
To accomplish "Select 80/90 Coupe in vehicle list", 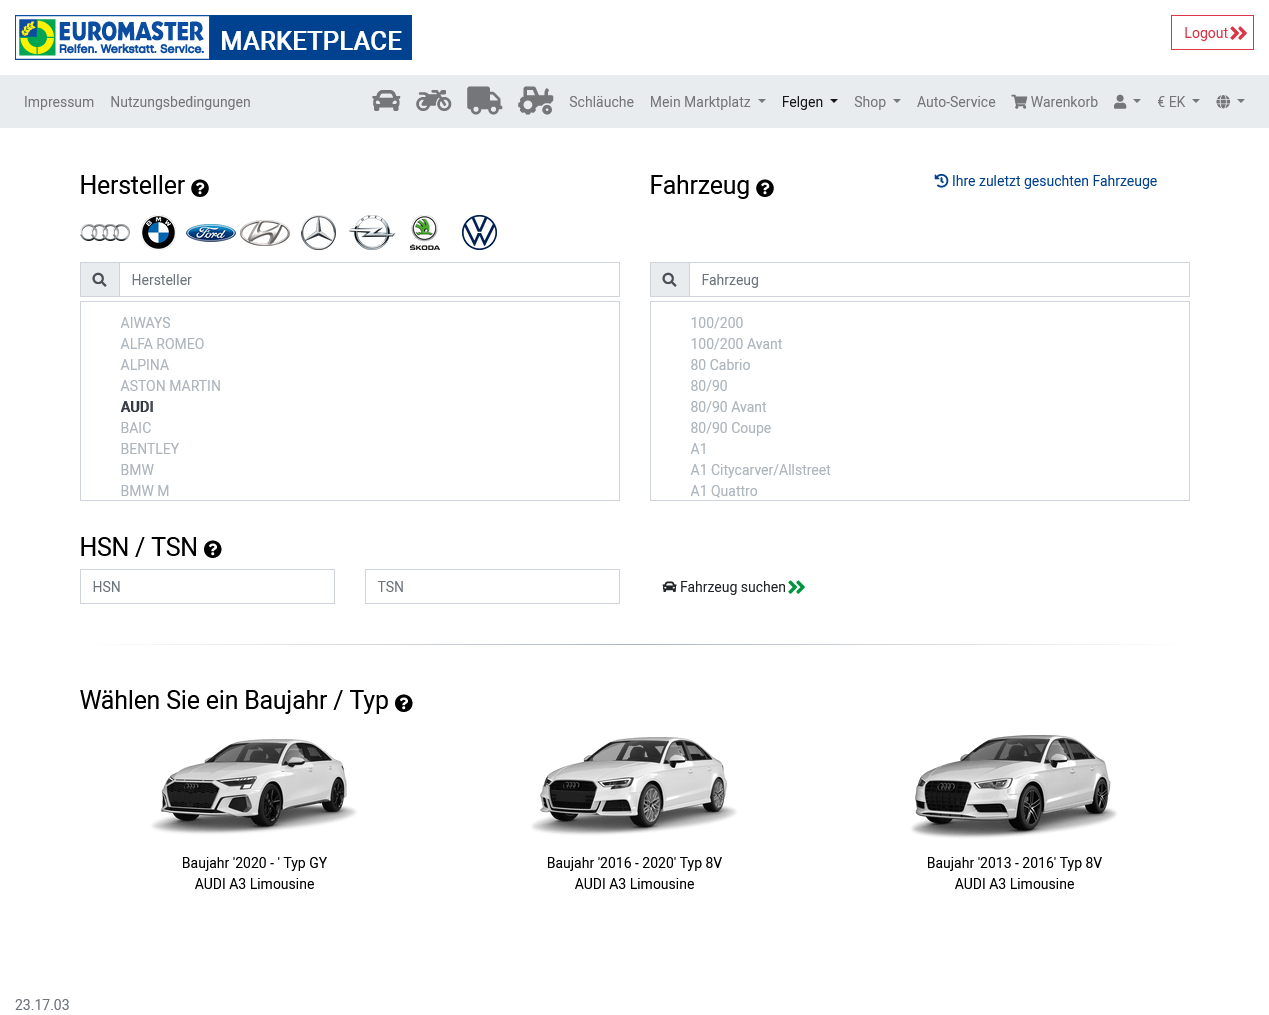I will 731,428.
